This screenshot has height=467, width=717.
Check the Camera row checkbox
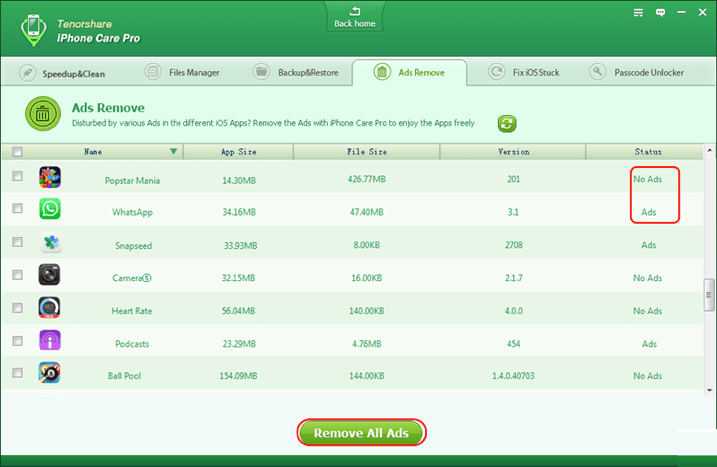coord(17,275)
